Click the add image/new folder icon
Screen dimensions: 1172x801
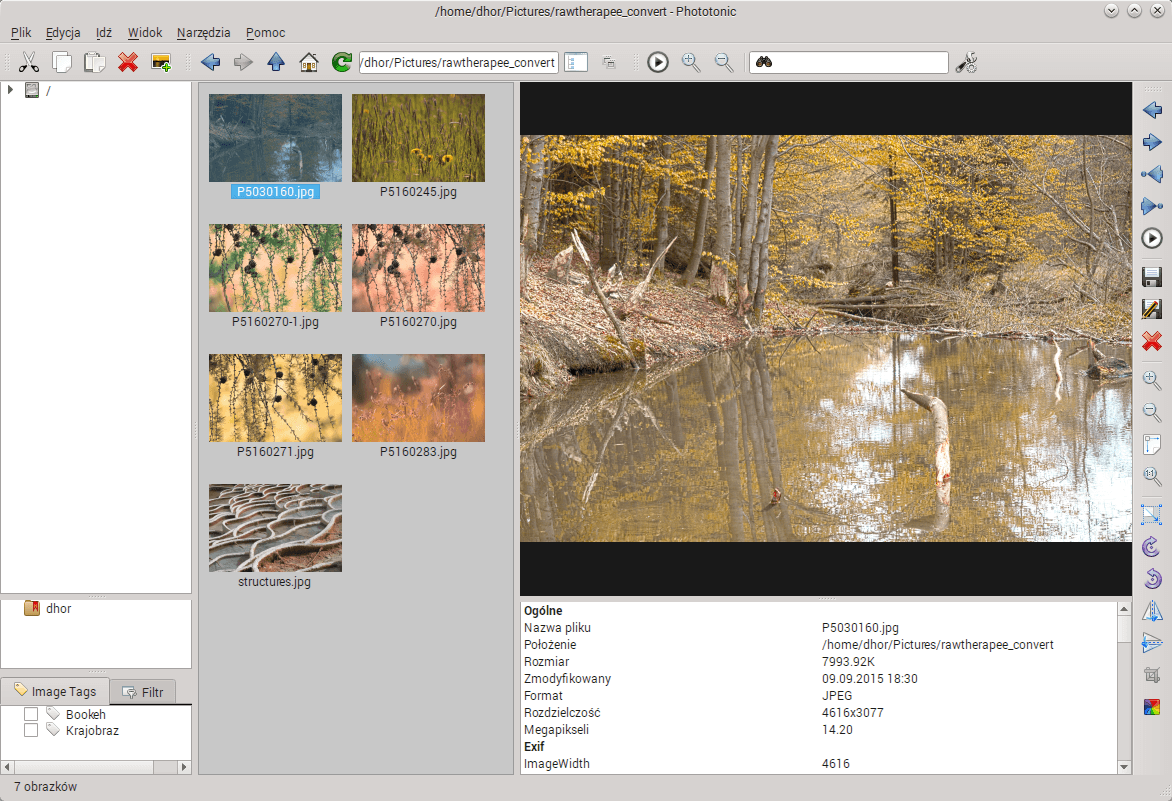161,62
